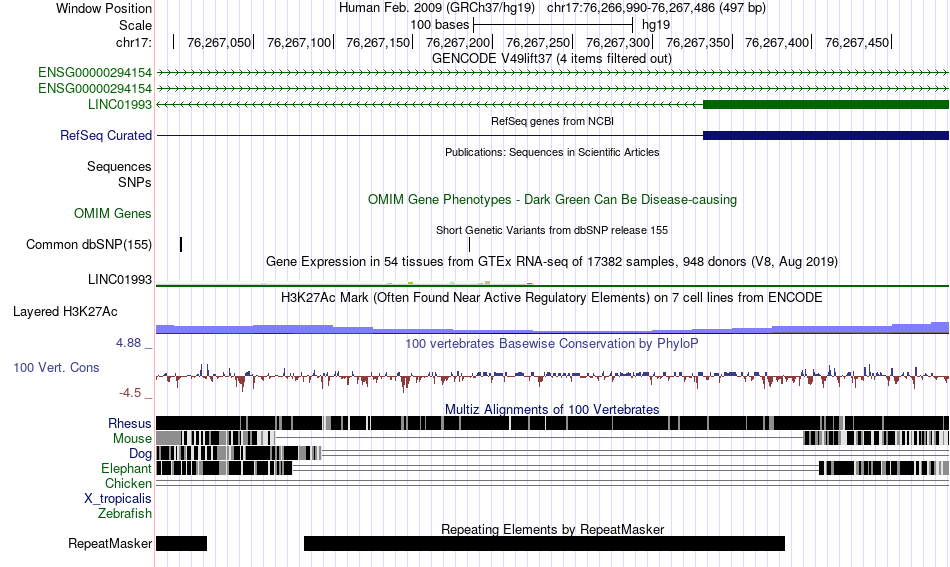Click the leftmost dbSNP variant tick mark
The height and width of the screenshot is (567, 950).
(x=181, y=245)
